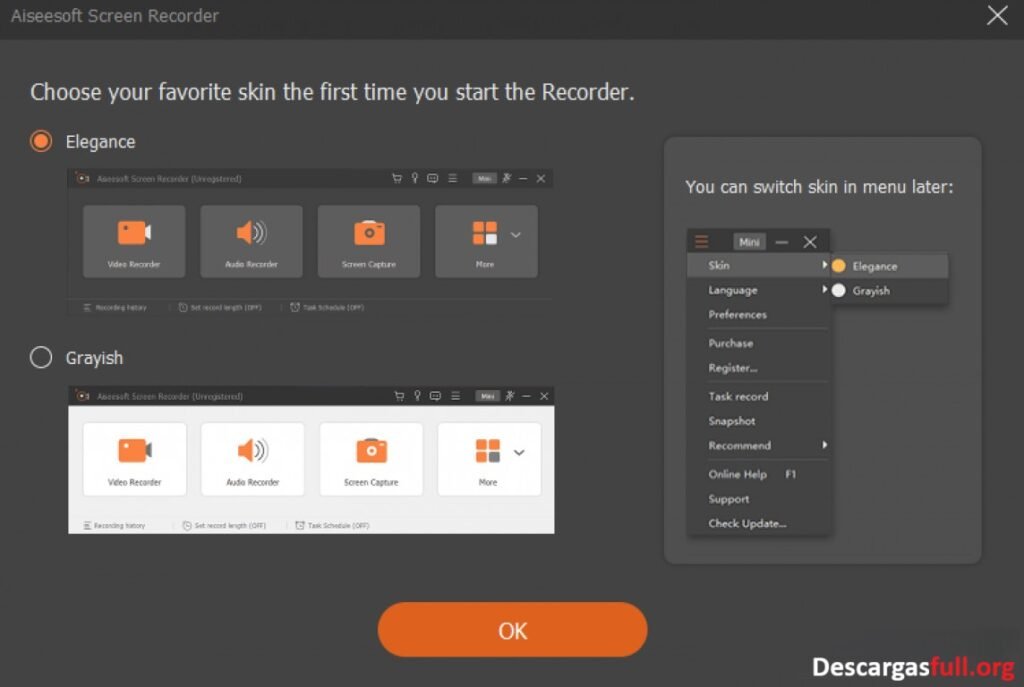Click Screen Capture camera icon in Grayish preview

(371, 451)
